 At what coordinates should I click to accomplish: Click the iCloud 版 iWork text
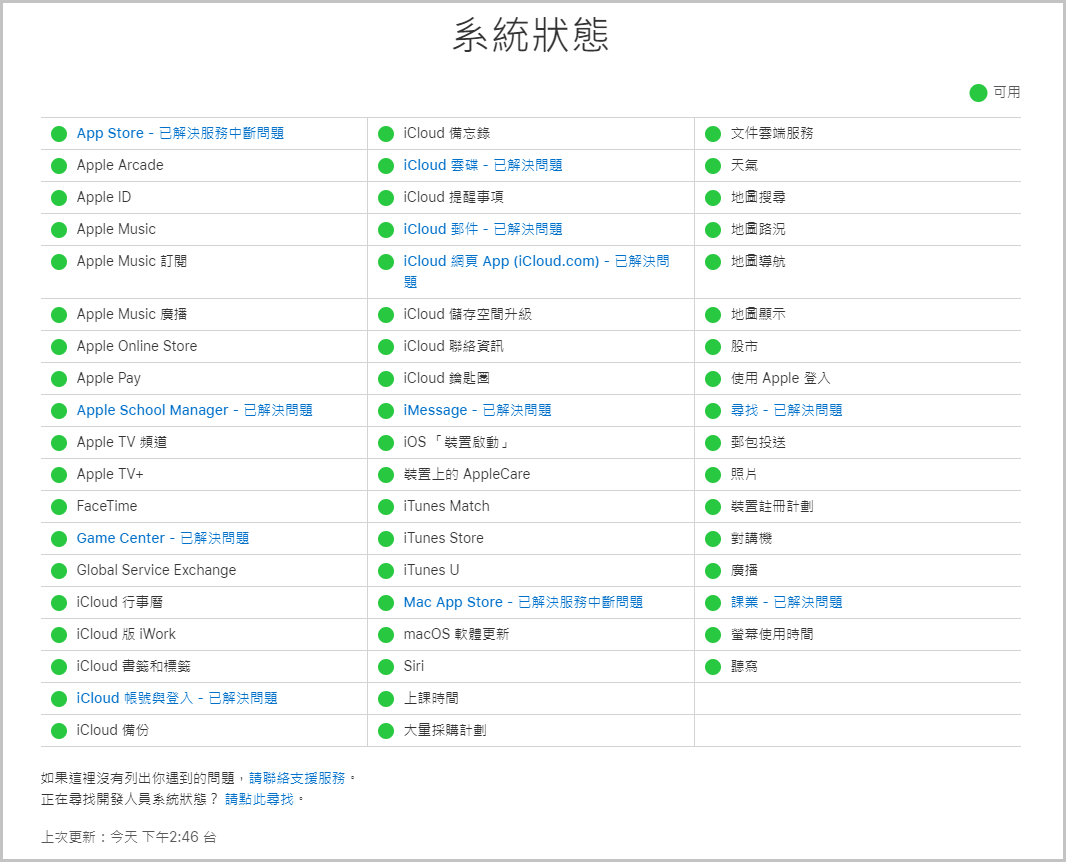[126, 634]
